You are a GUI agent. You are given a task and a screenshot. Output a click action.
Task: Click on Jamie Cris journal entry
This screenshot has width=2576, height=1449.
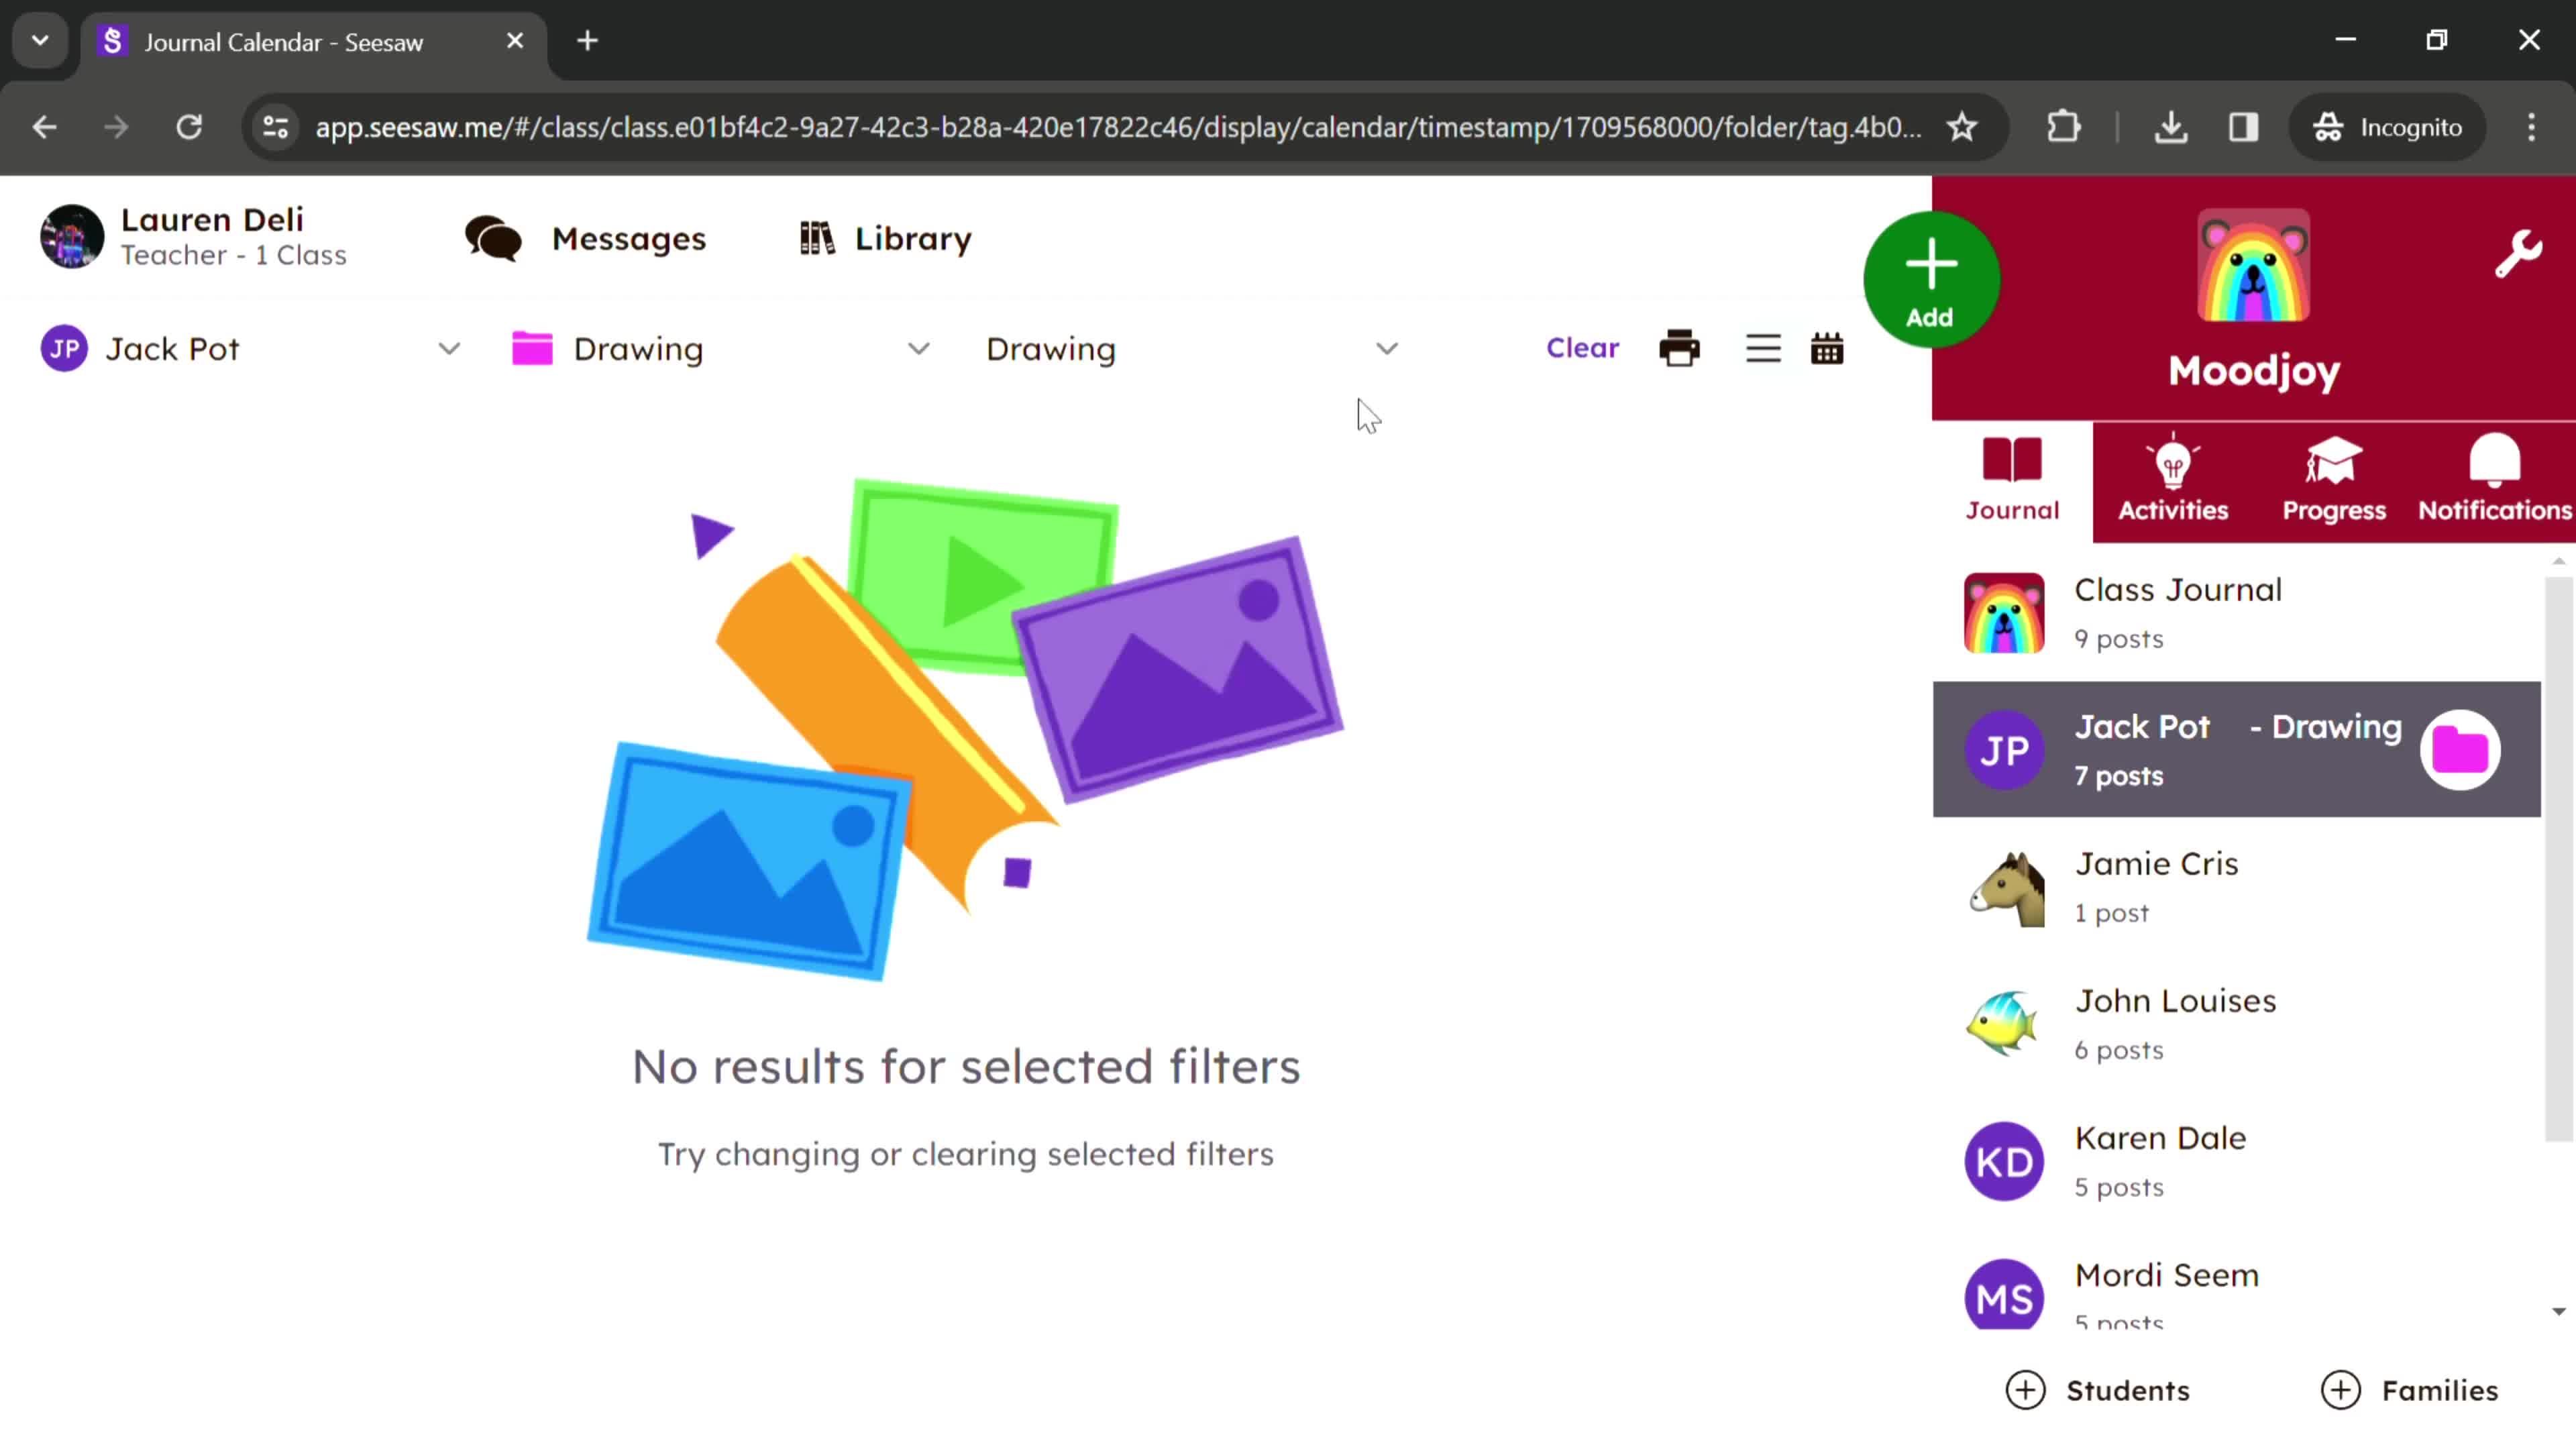pyautogui.click(x=2238, y=885)
